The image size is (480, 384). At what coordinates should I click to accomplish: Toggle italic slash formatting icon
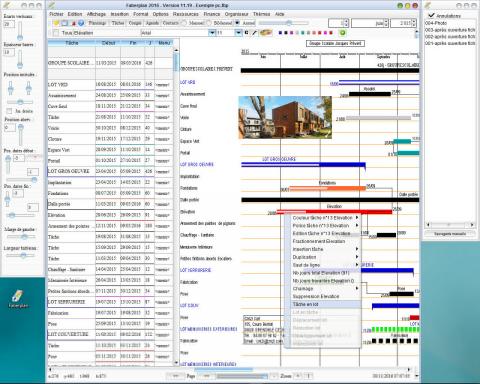point(254,33)
